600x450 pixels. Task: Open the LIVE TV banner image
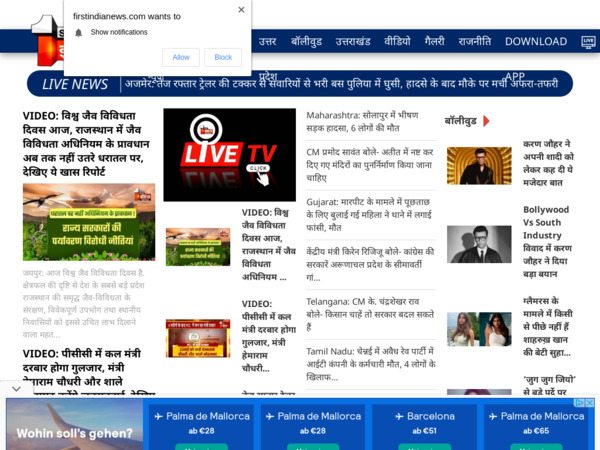[x=230, y=155]
